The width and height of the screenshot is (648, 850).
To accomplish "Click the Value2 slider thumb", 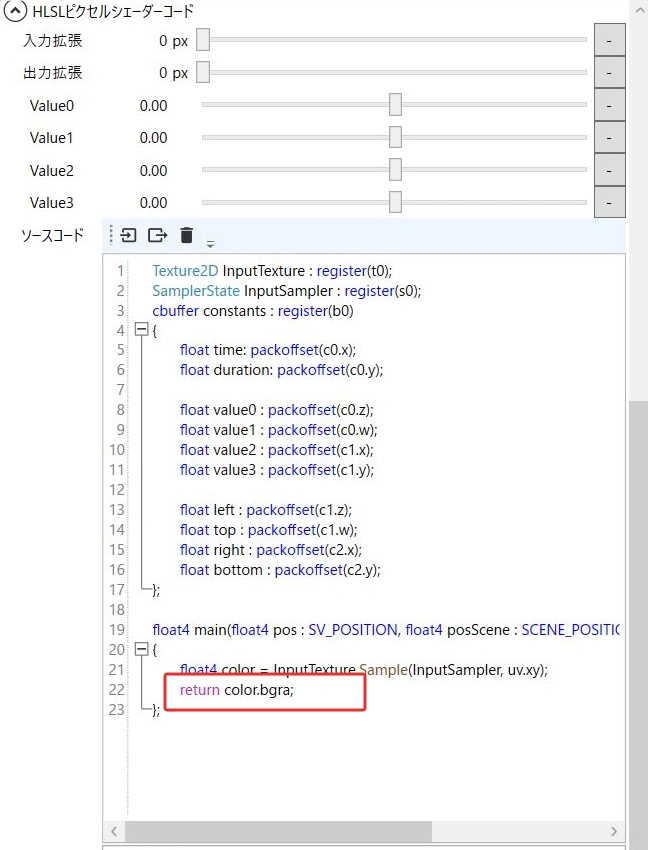I will [395, 169].
